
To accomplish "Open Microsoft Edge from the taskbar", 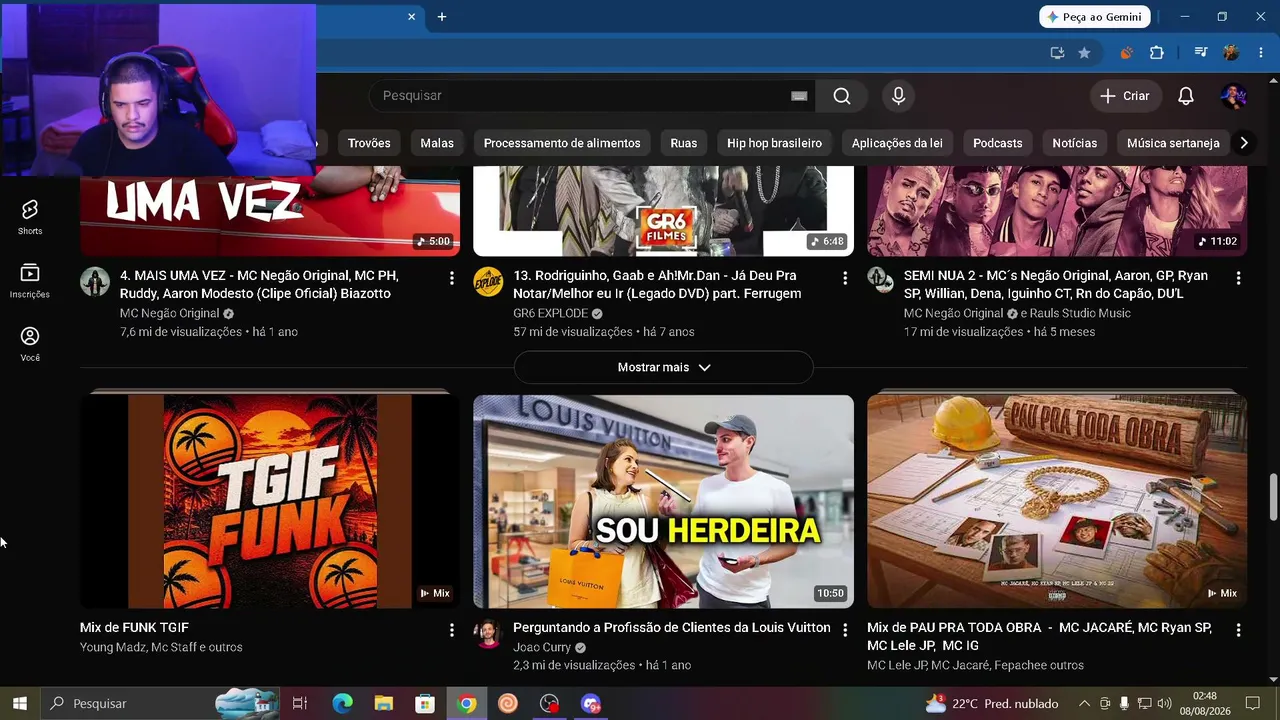I will click(x=342, y=704).
